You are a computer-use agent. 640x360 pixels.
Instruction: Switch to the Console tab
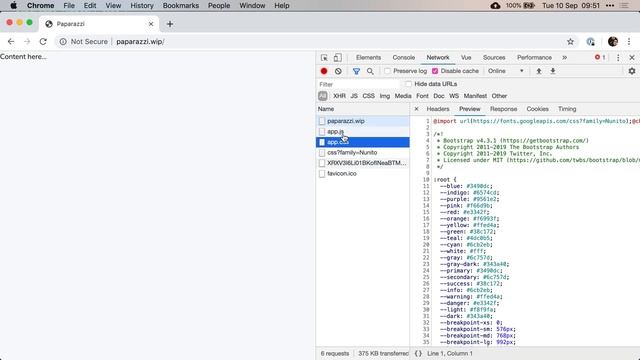[404, 58]
